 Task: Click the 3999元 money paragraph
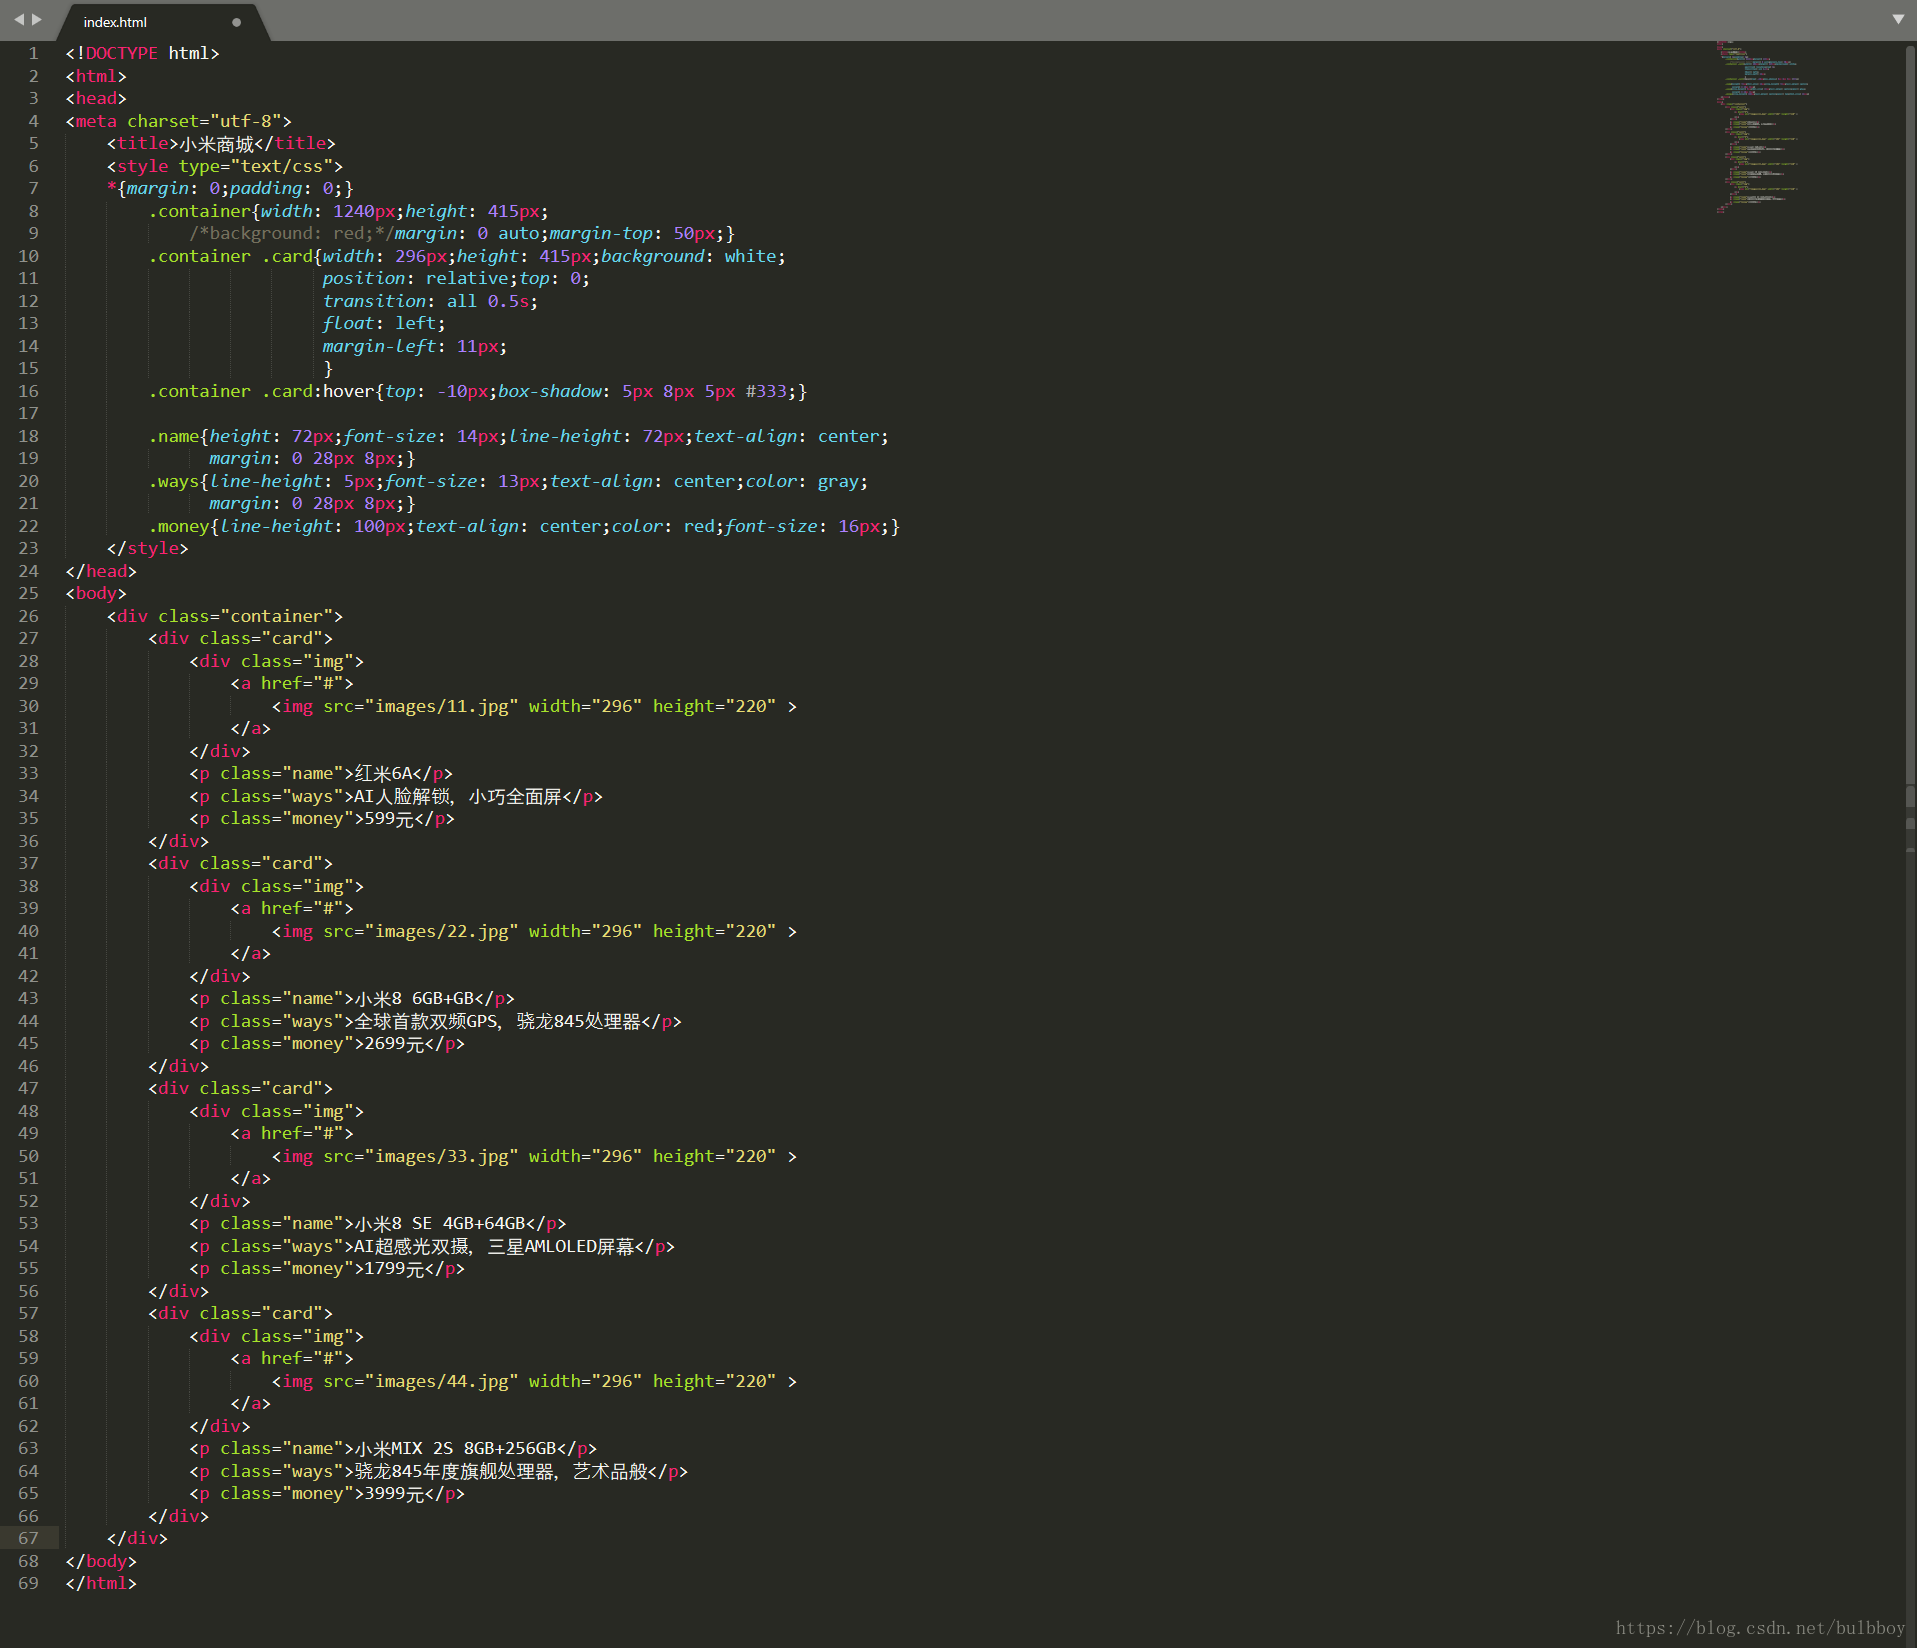click(x=327, y=1493)
